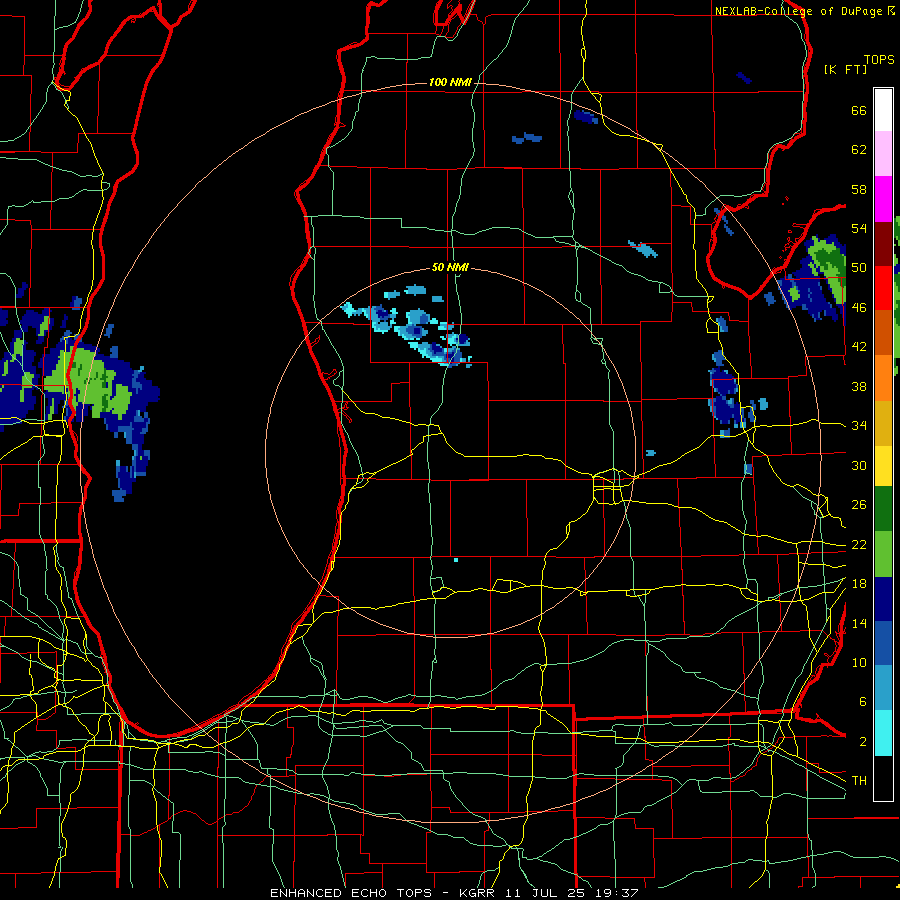The height and width of the screenshot is (900, 900).
Task: Select legend value 26
Action: pos(859,505)
